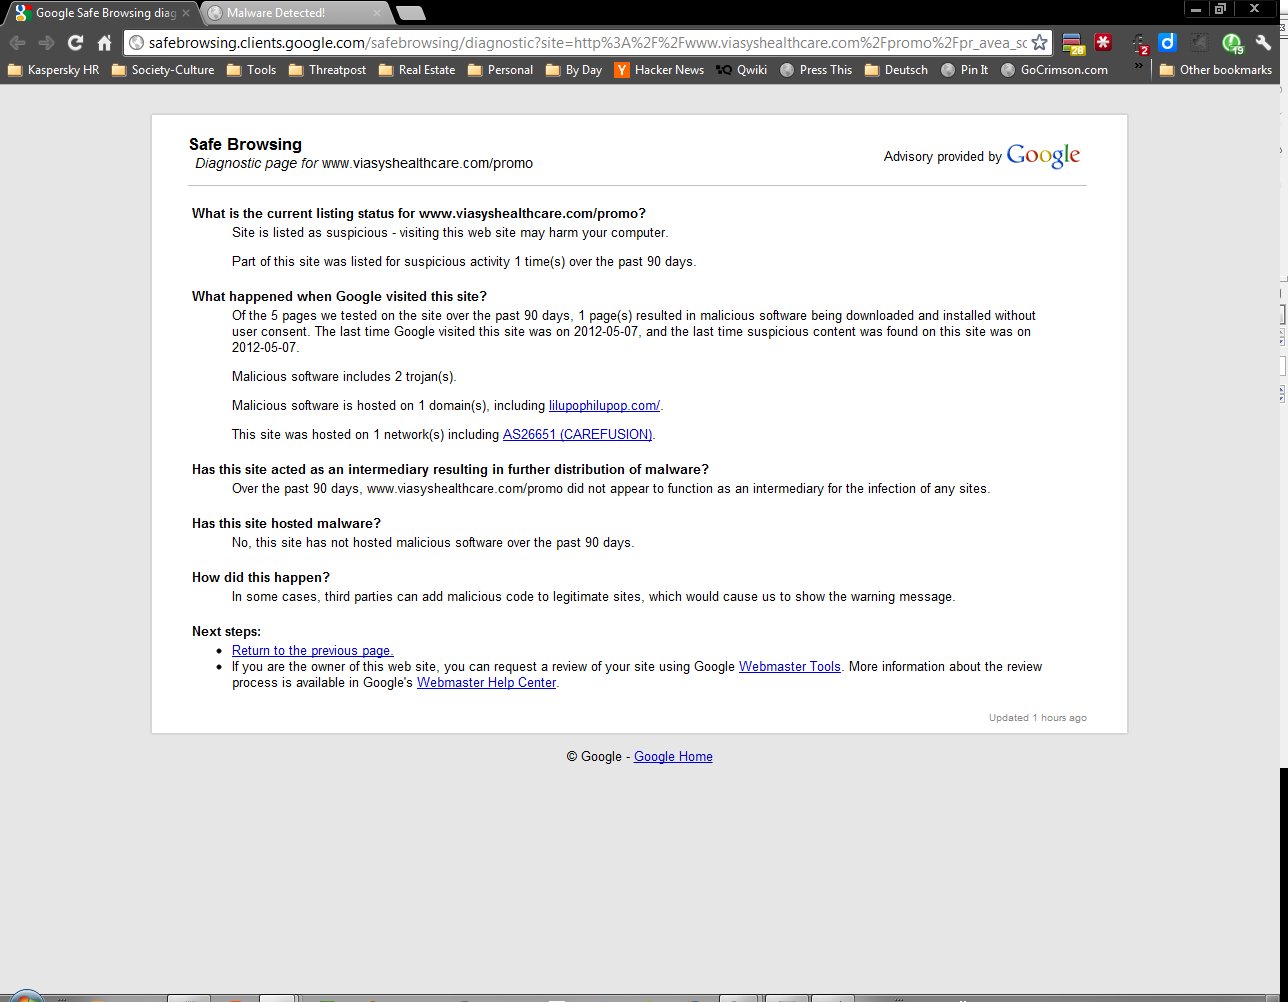The width and height of the screenshot is (1288, 1002).
Task: Click 'What happened when Google visited this site?' heading
Action: 339,297
